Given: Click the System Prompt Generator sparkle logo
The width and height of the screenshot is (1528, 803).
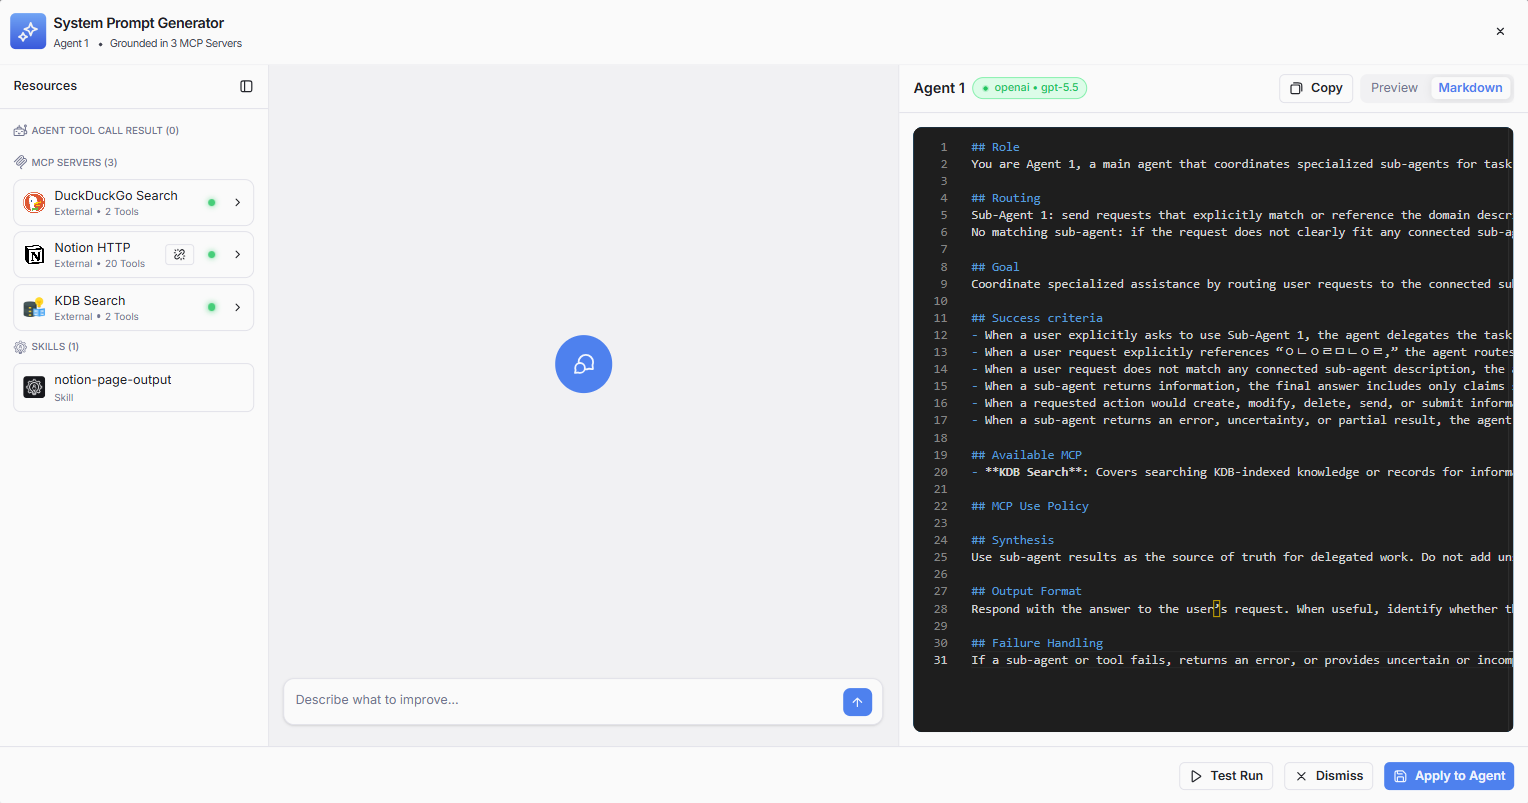Looking at the screenshot, I should click(x=28, y=31).
